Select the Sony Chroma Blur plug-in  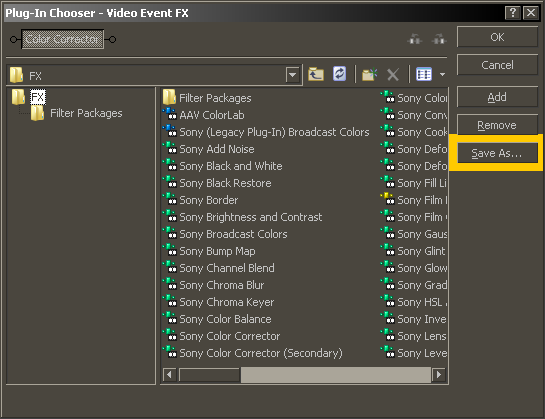point(214,285)
